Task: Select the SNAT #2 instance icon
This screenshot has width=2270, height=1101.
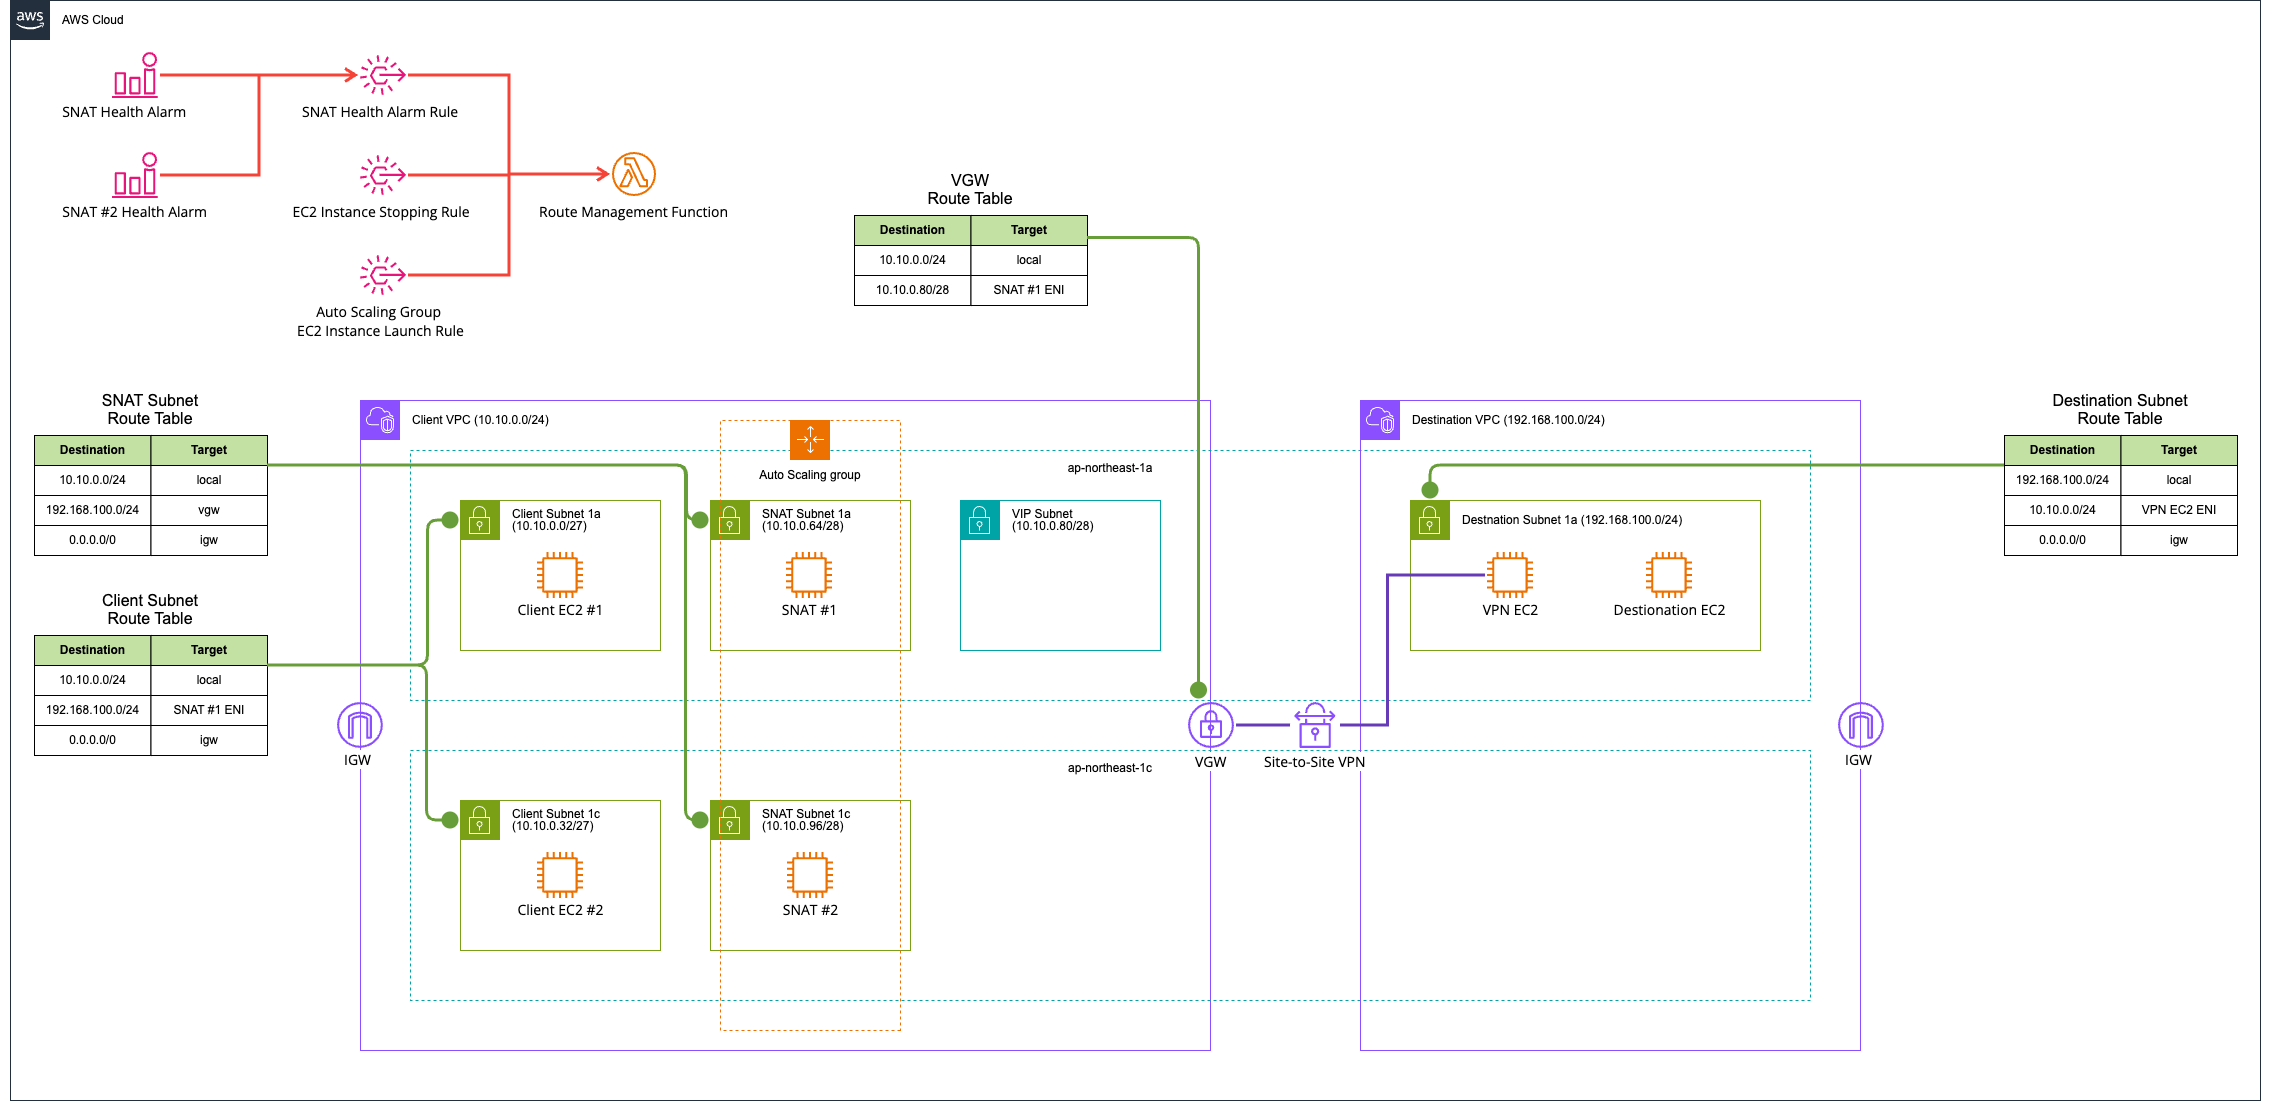Action: pyautogui.click(x=809, y=875)
